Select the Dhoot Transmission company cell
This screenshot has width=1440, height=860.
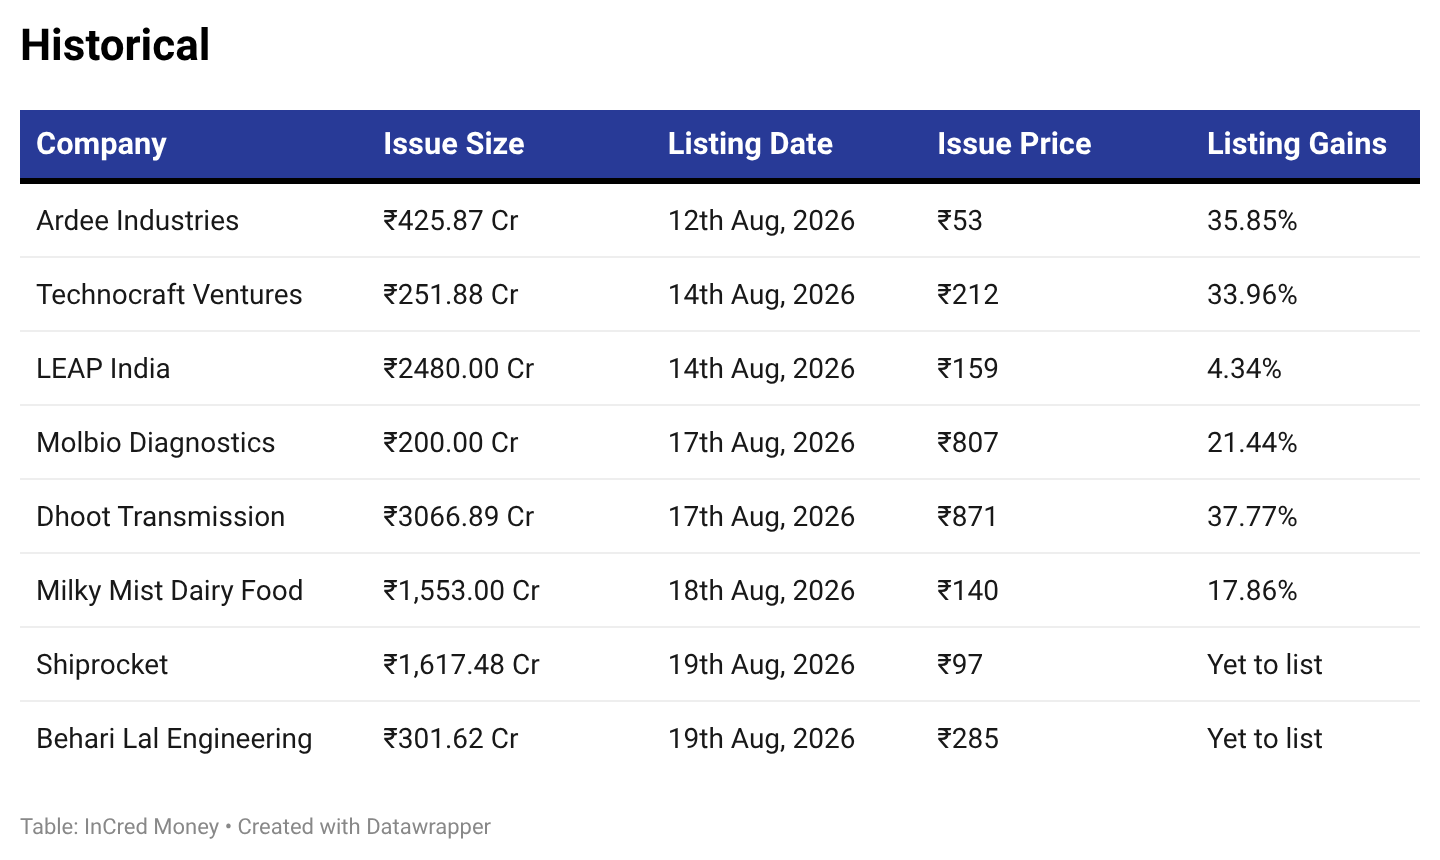click(160, 516)
